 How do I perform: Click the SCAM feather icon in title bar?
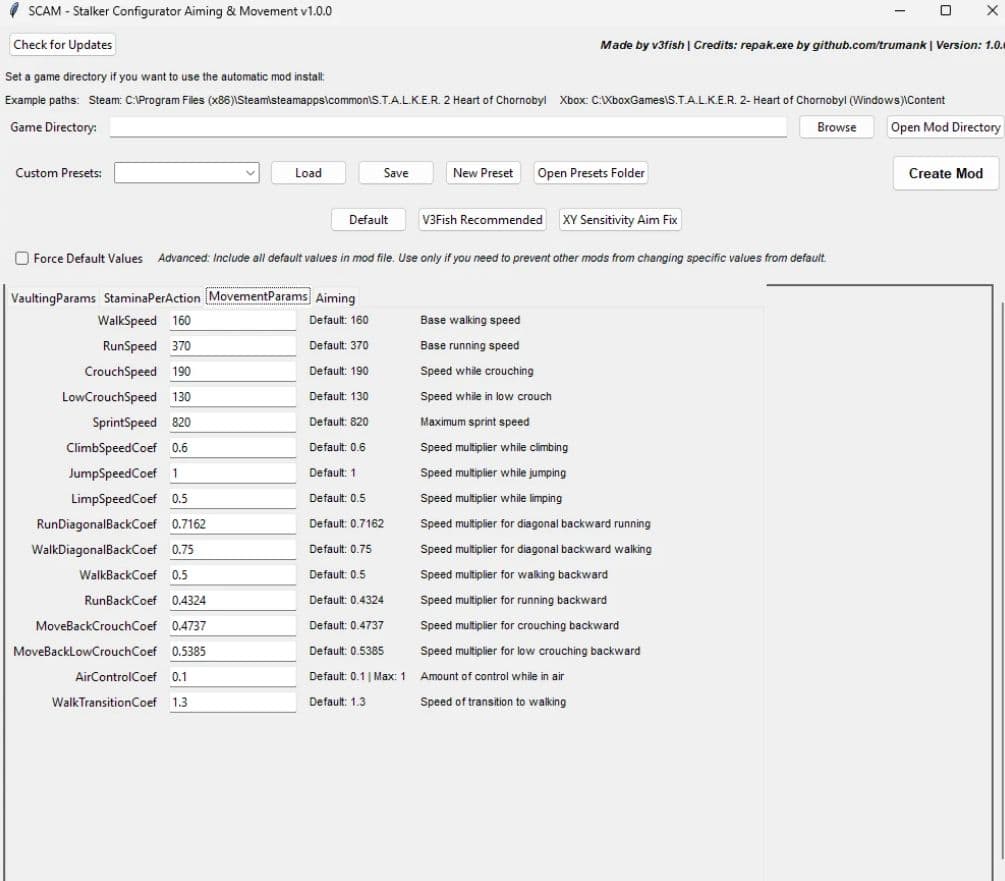tap(13, 11)
